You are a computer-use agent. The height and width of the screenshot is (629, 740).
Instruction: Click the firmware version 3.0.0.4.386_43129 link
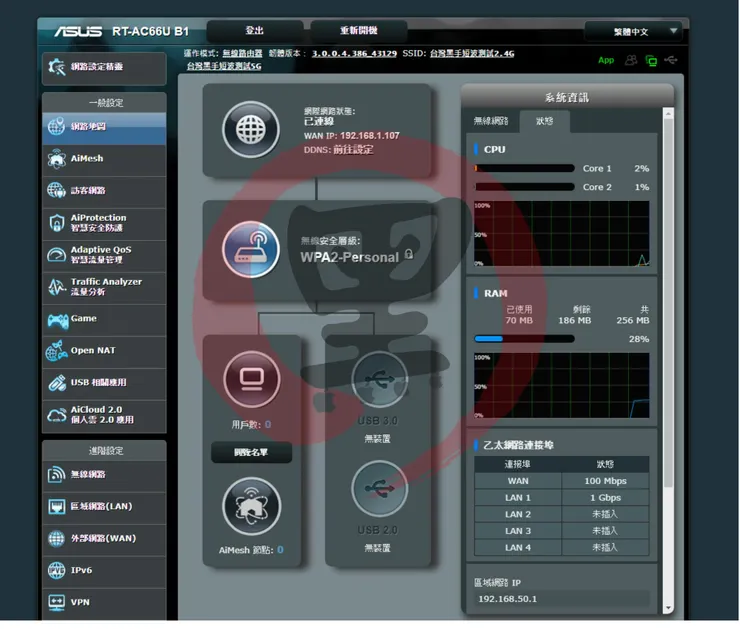point(354,53)
